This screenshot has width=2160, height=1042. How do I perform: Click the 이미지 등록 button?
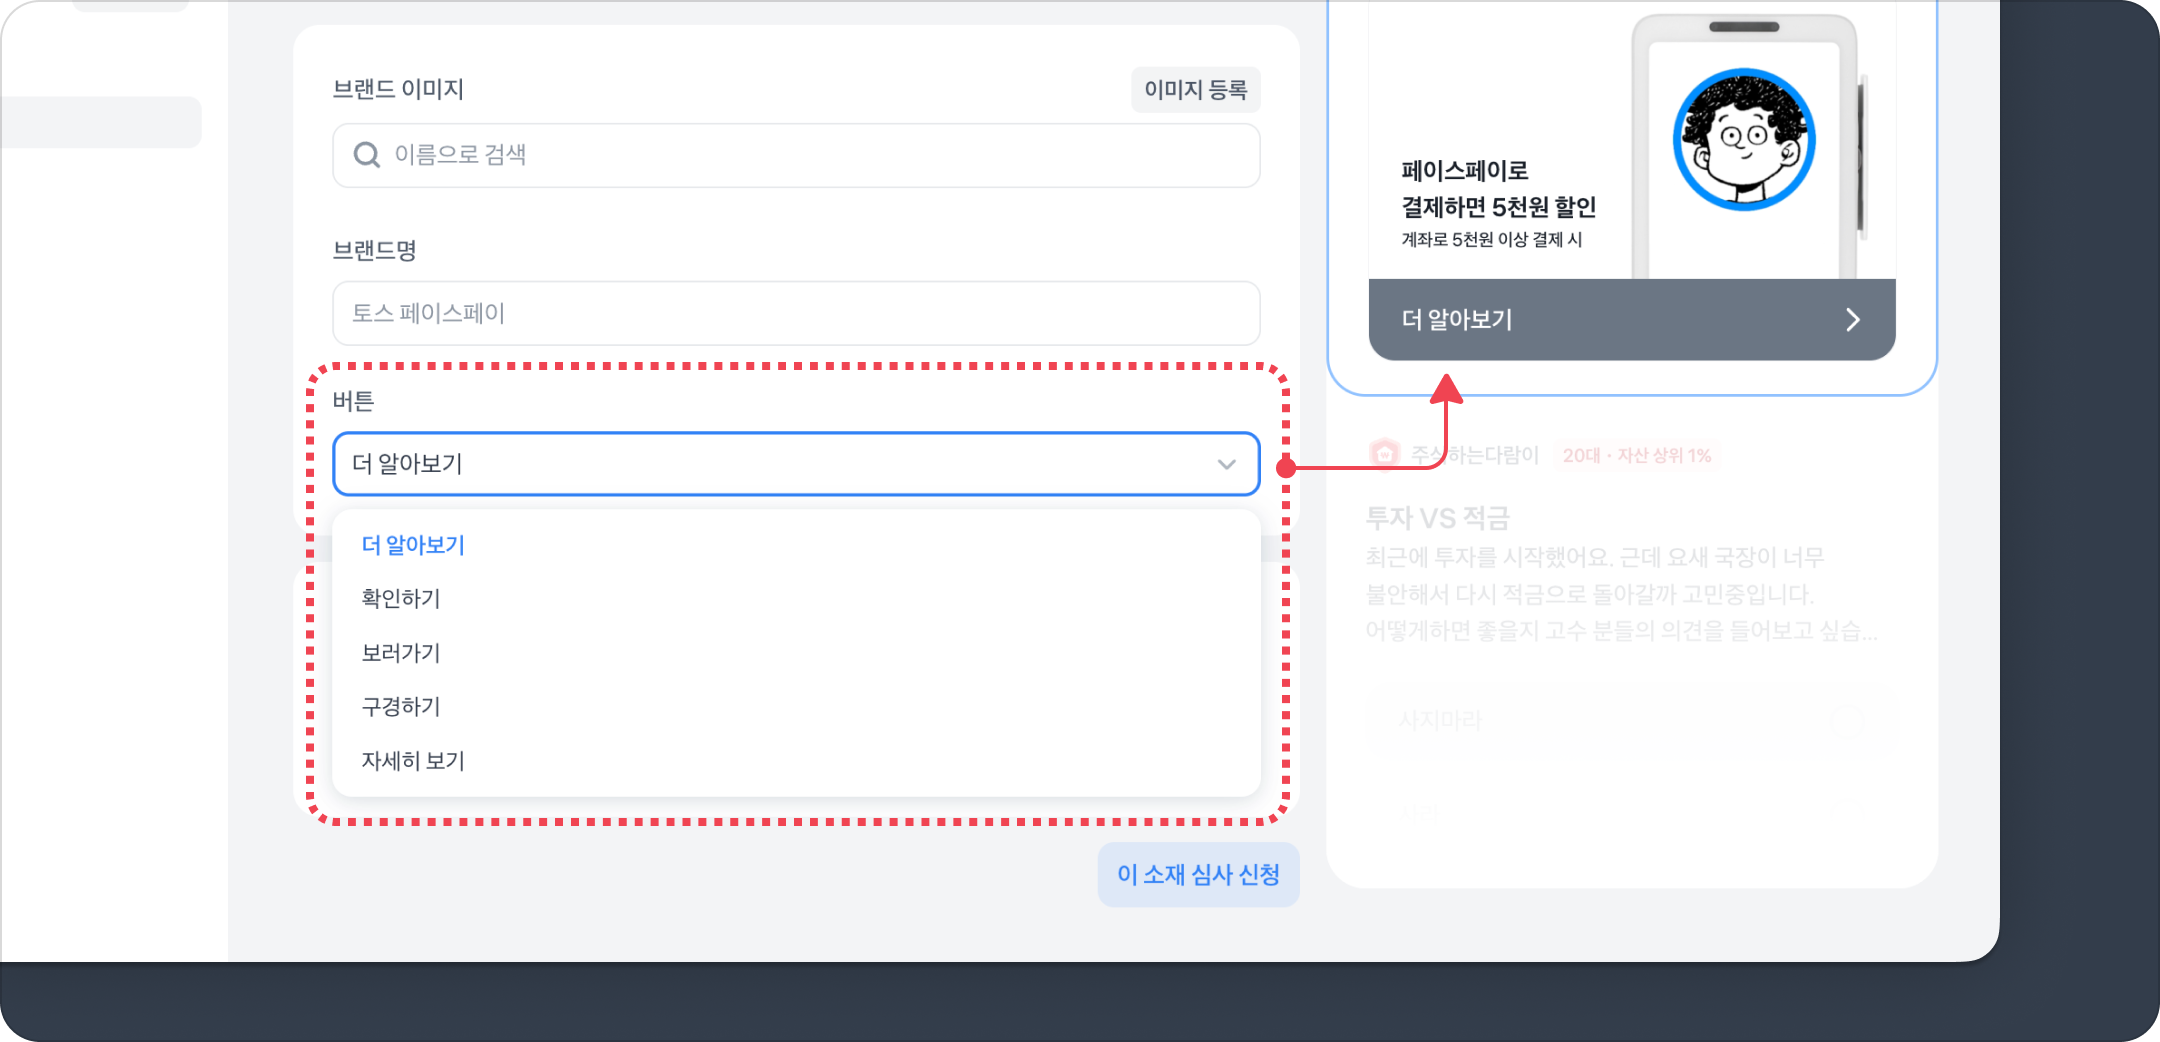click(x=1195, y=90)
